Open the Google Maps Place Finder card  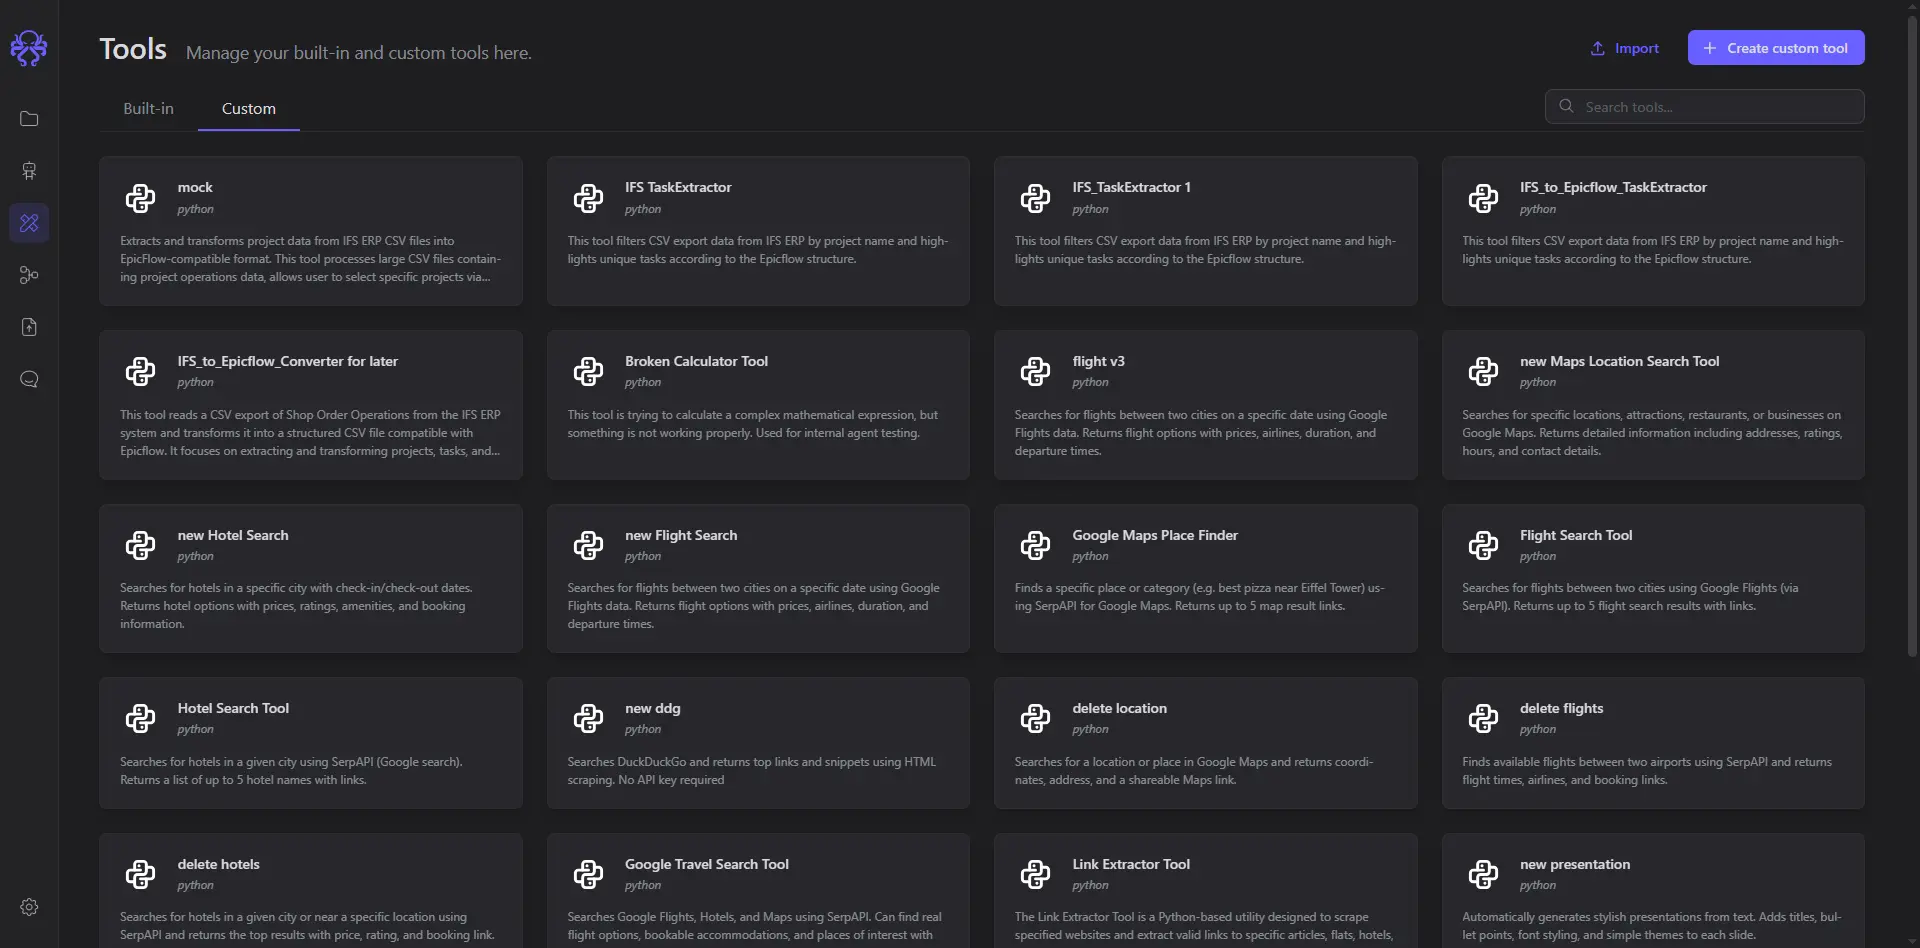pos(1204,578)
